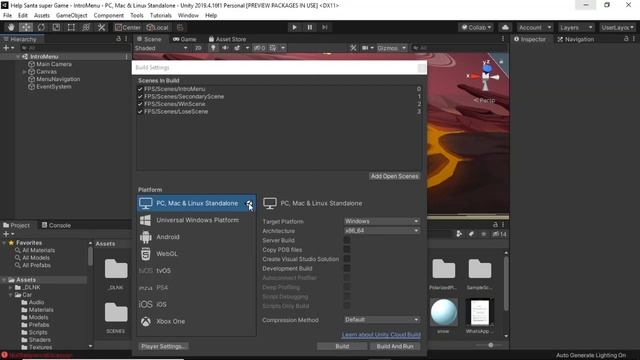
Task: Open Architecture dropdown
Action: [x=382, y=231]
